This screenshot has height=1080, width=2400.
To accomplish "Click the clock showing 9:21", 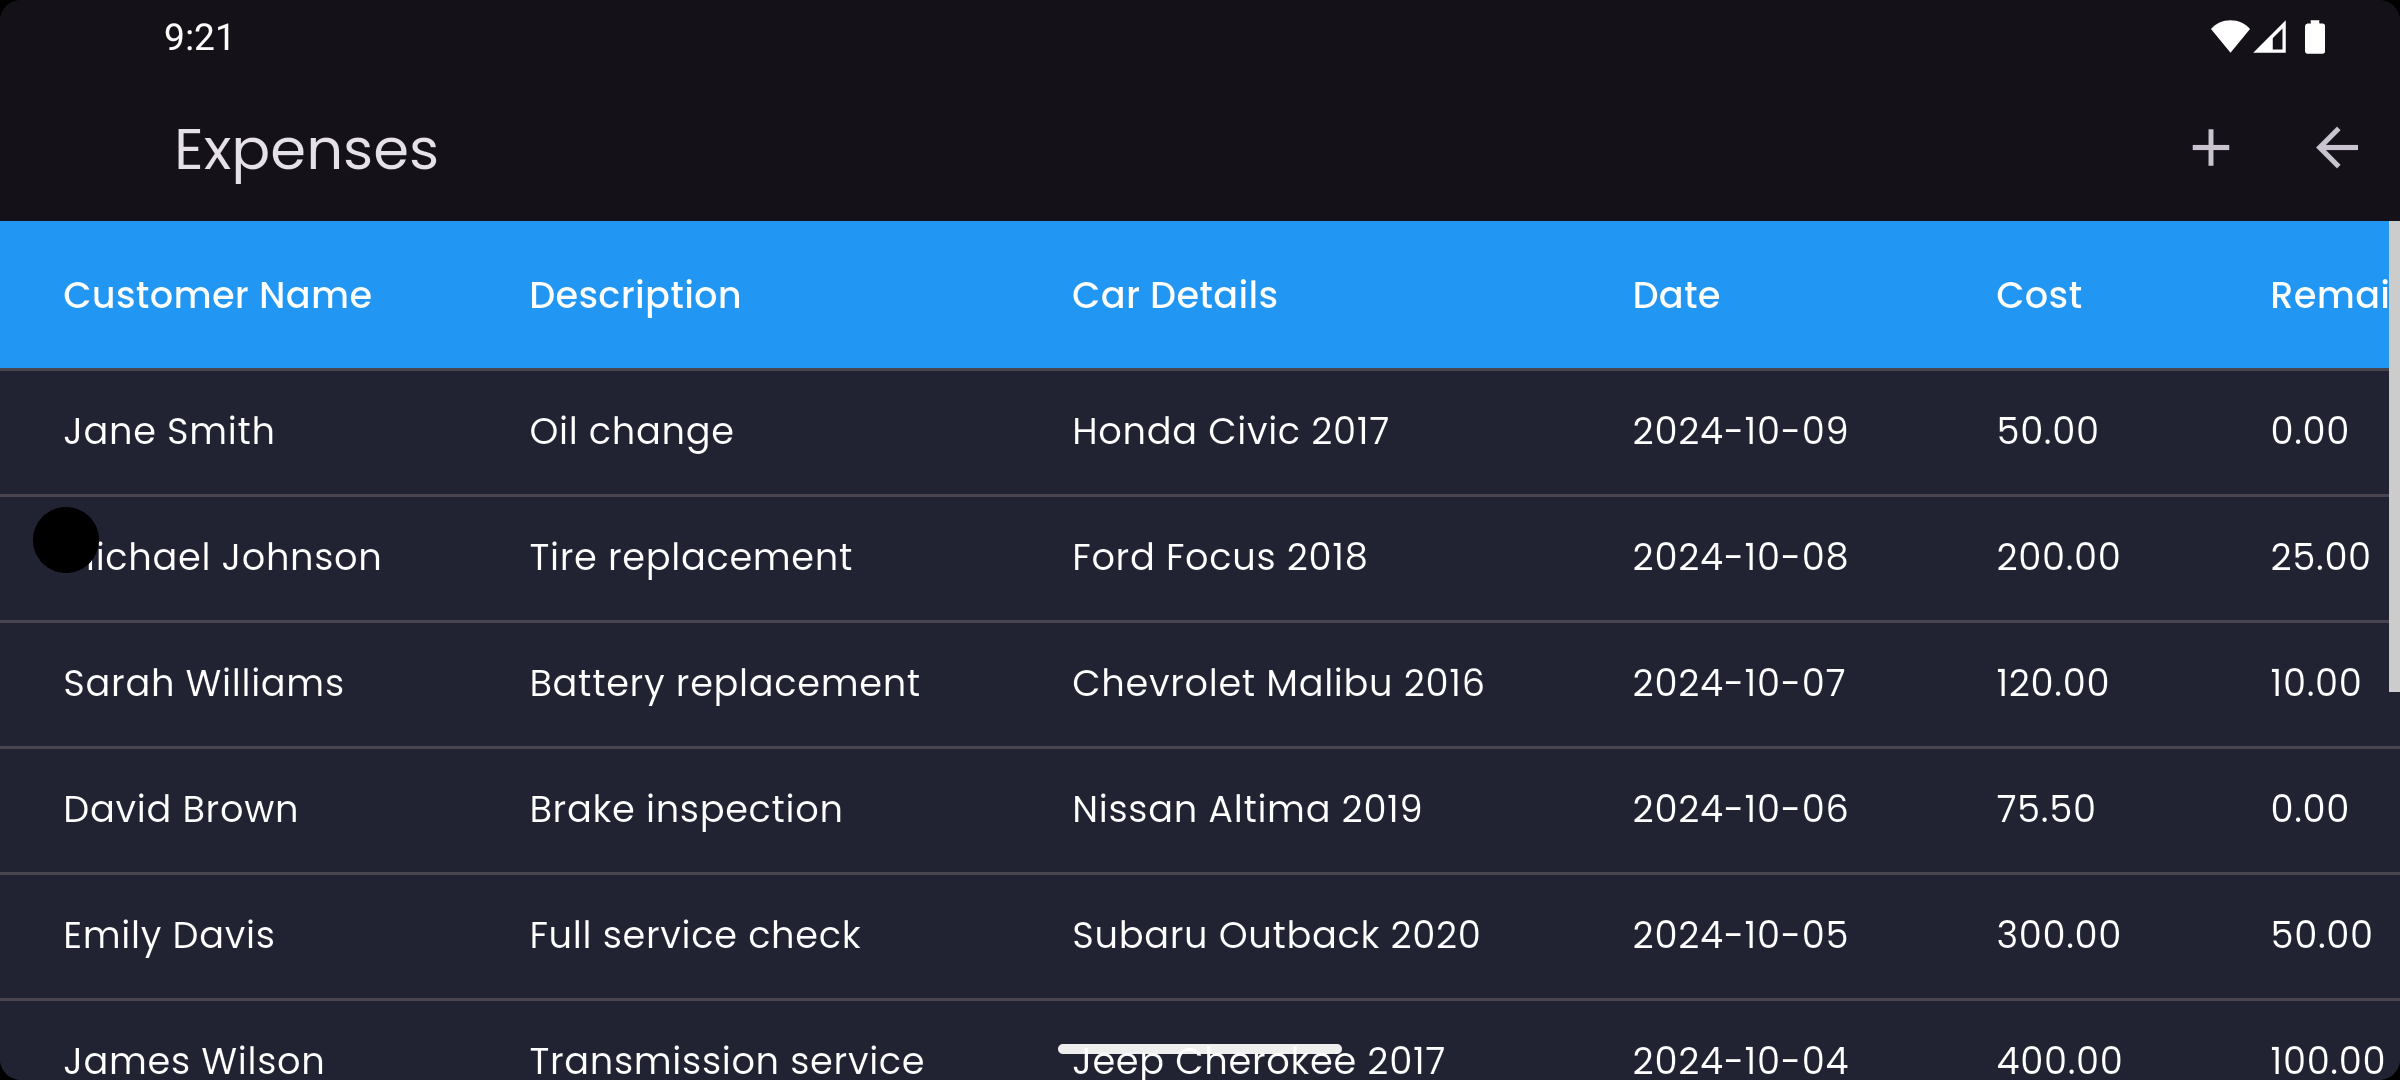I will 199,38.
